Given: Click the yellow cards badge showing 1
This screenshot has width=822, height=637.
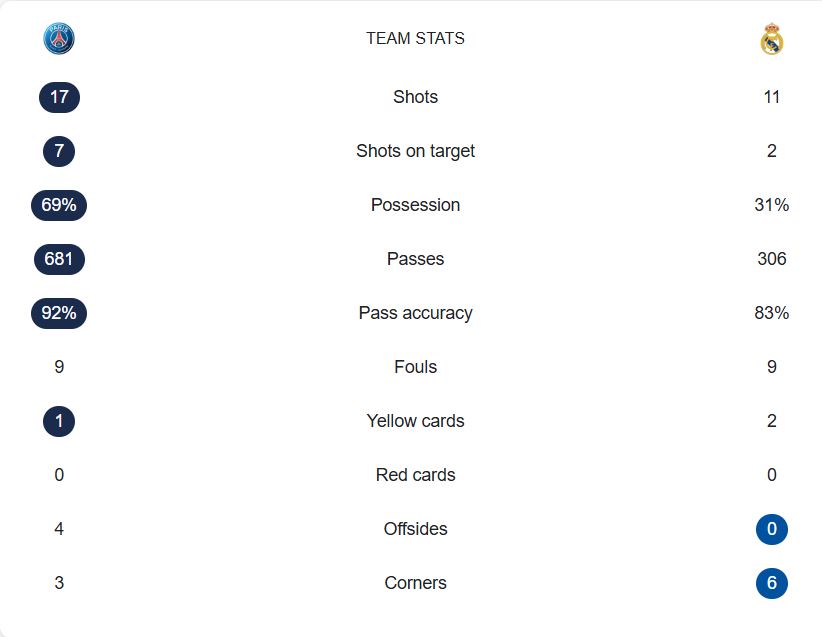Looking at the screenshot, I should pos(59,421).
